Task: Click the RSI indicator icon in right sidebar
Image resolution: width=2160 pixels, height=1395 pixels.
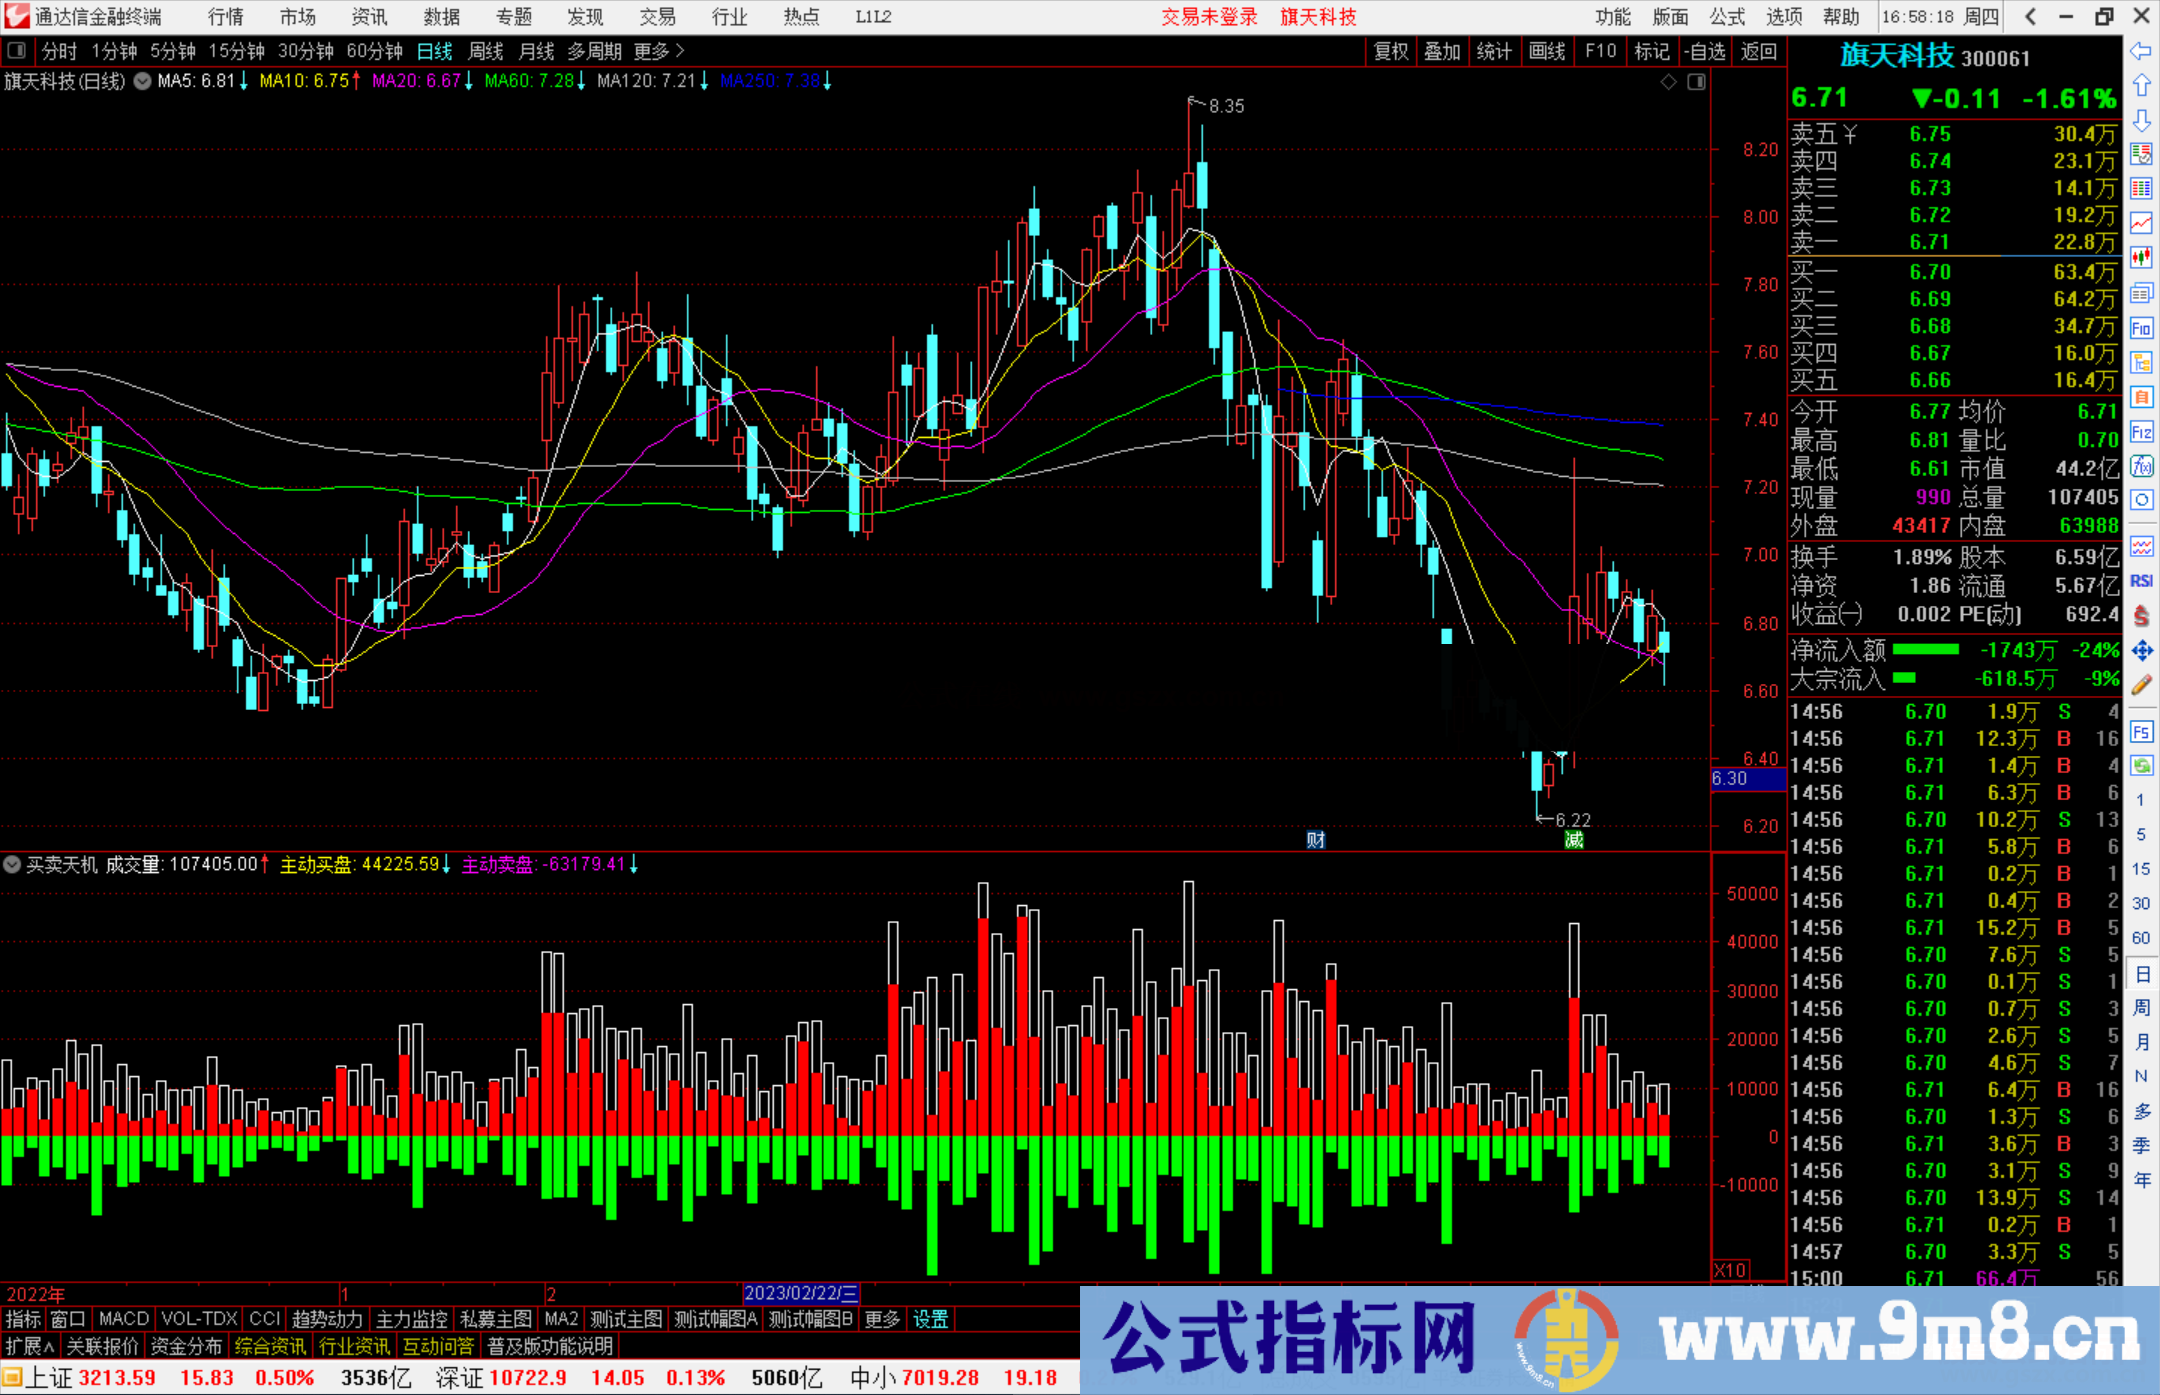Action: (2141, 581)
